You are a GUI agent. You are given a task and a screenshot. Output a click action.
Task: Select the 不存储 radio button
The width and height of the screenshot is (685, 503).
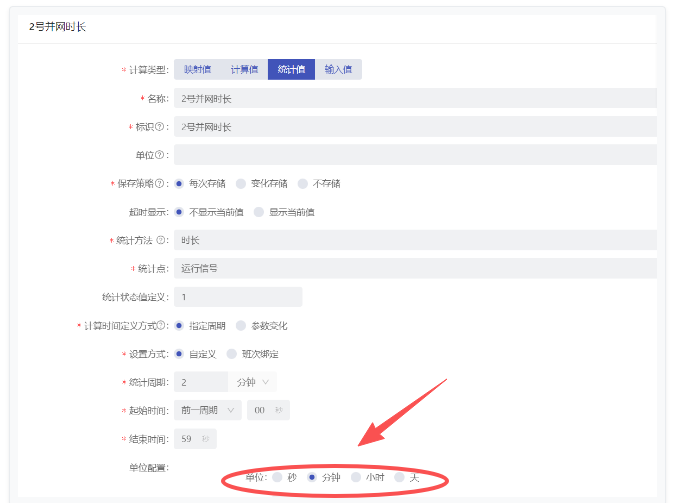click(x=303, y=184)
